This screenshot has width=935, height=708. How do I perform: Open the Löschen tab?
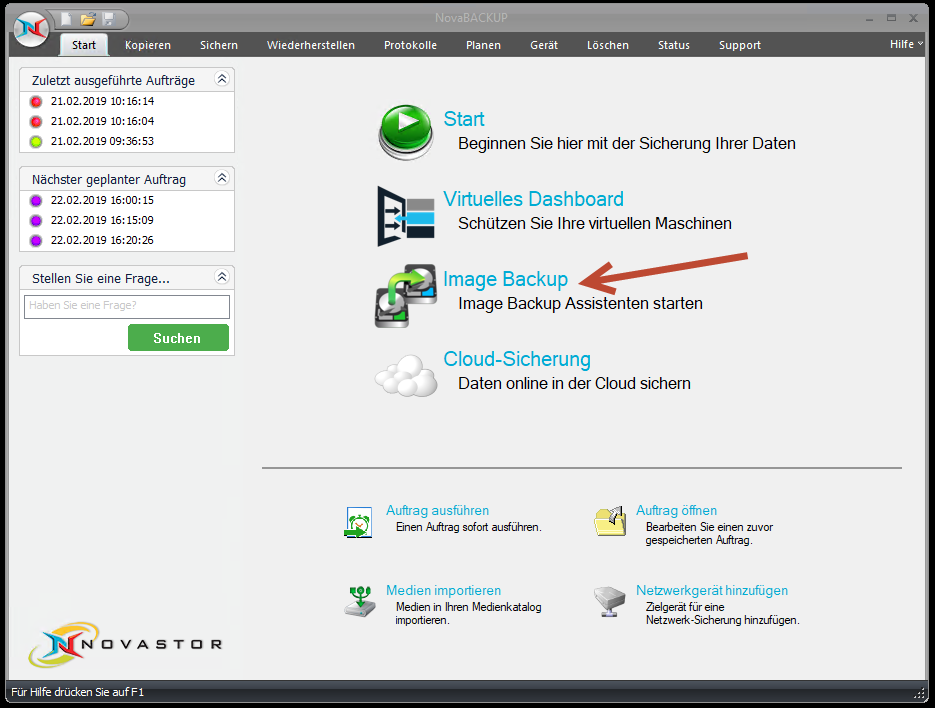(x=608, y=45)
